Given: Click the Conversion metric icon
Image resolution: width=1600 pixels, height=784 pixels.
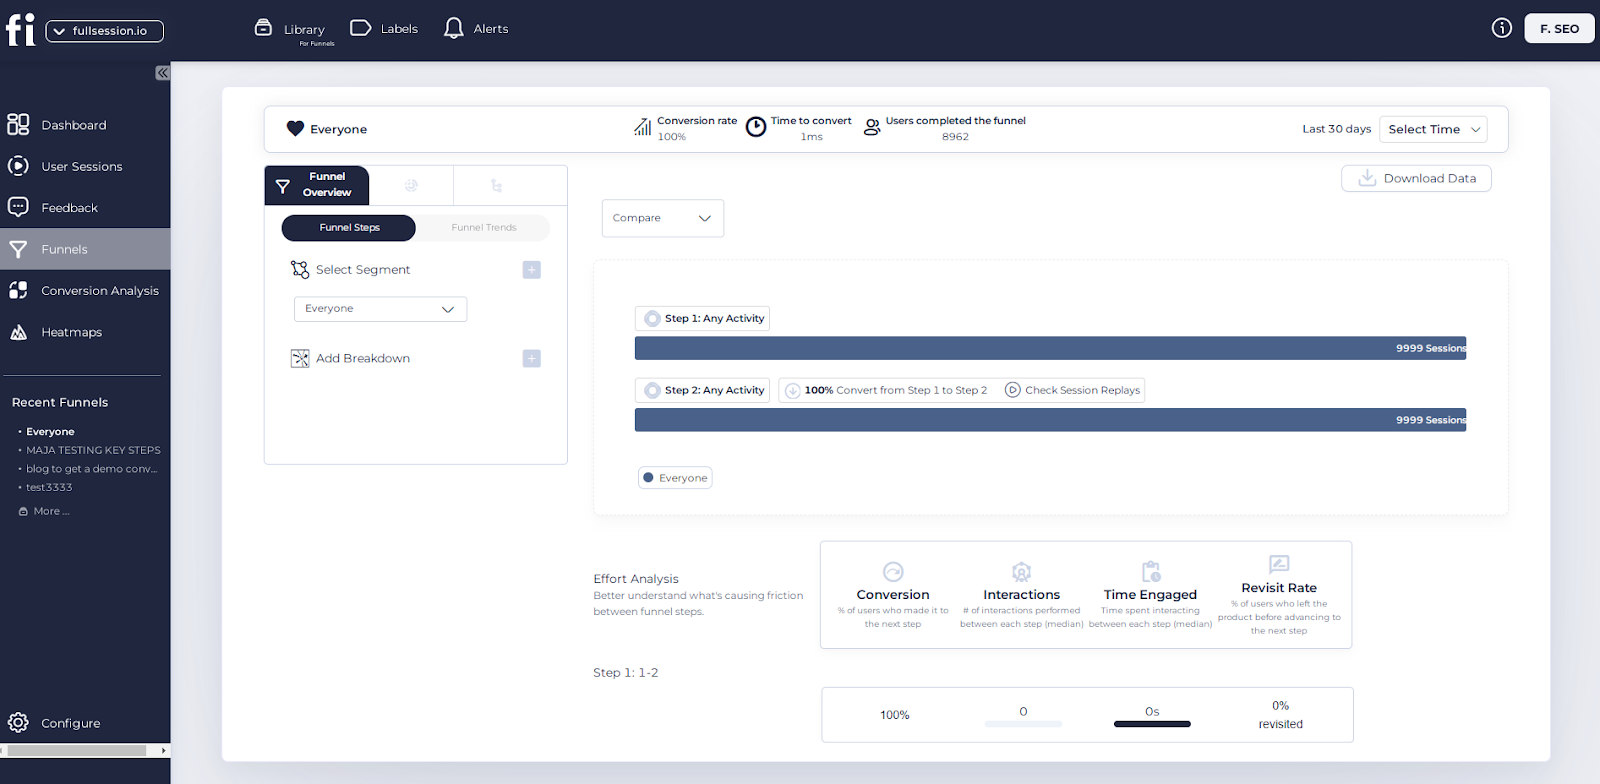Looking at the screenshot, I should point(893,572).
